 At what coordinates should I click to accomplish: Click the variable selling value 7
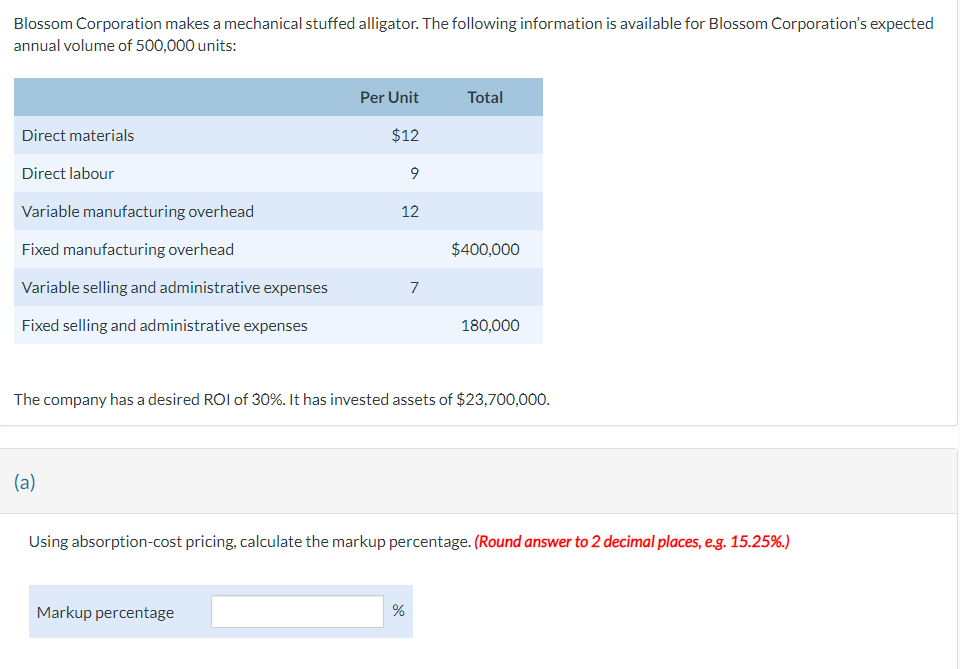414,287
